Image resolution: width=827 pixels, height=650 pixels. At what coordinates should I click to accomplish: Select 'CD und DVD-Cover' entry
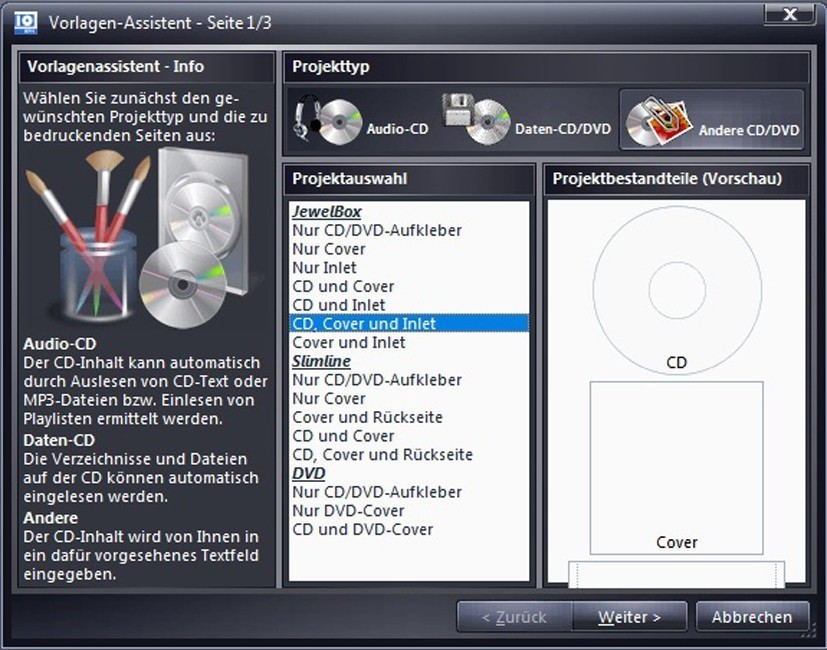(x=362, y=530)
